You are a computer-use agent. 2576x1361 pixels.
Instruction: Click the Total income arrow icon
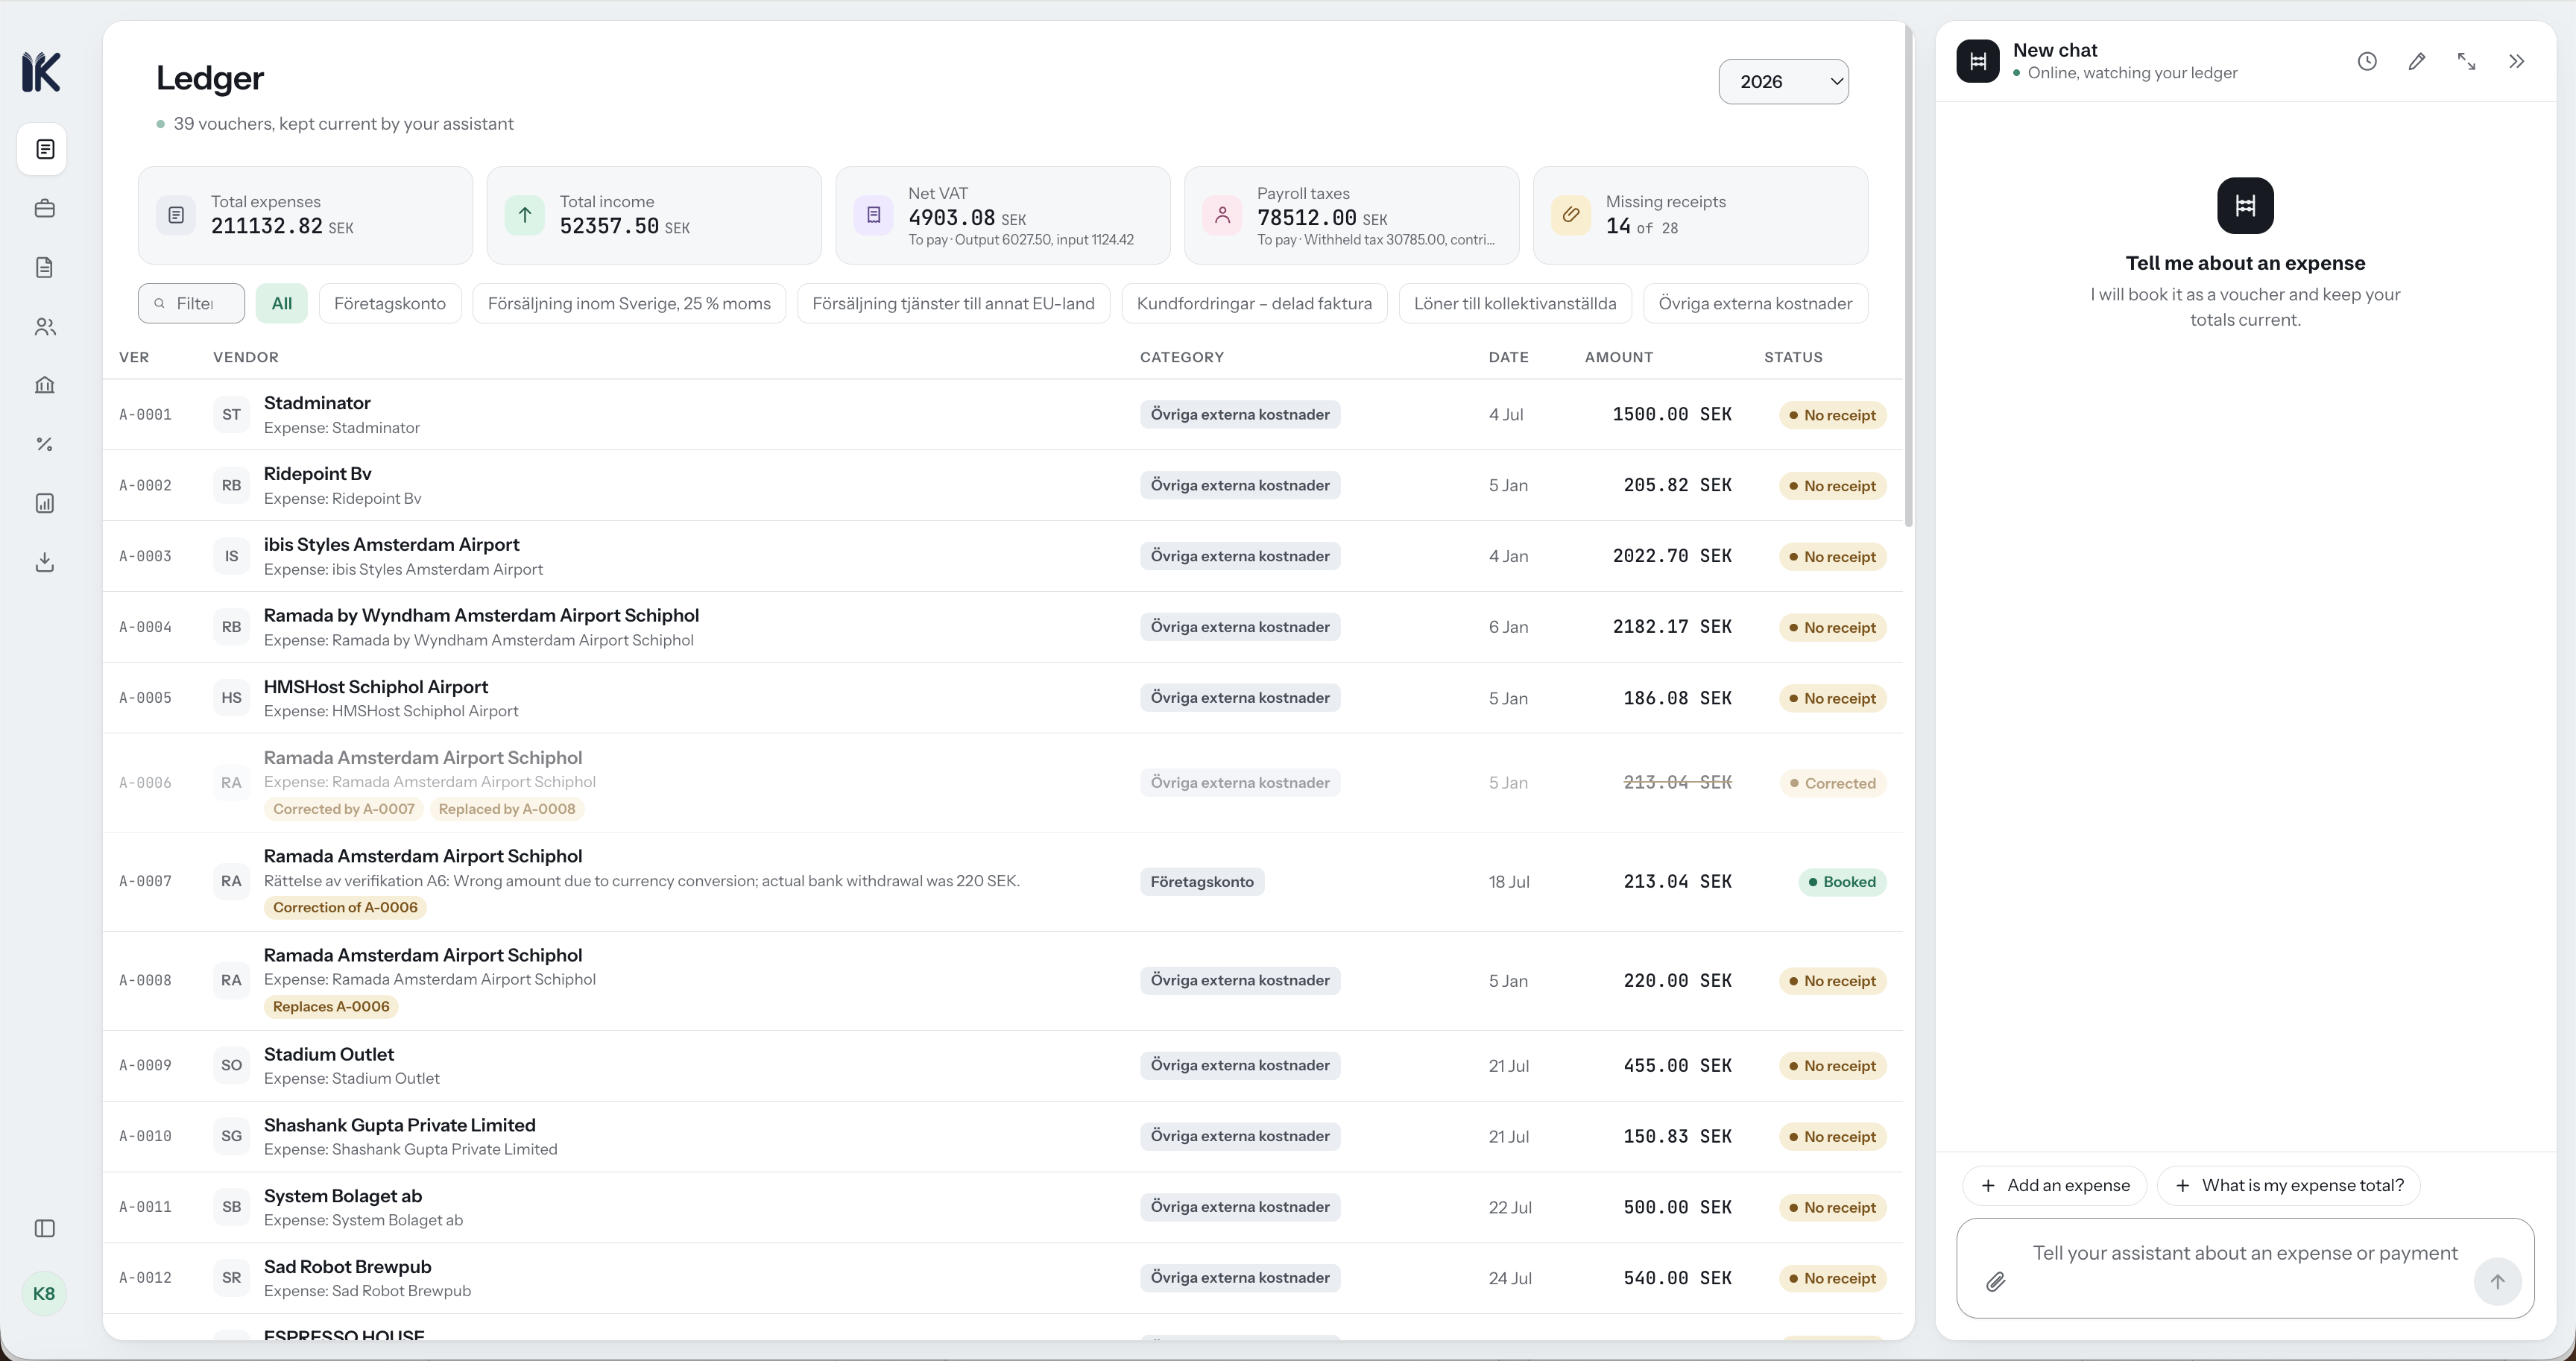coord(525,215)
